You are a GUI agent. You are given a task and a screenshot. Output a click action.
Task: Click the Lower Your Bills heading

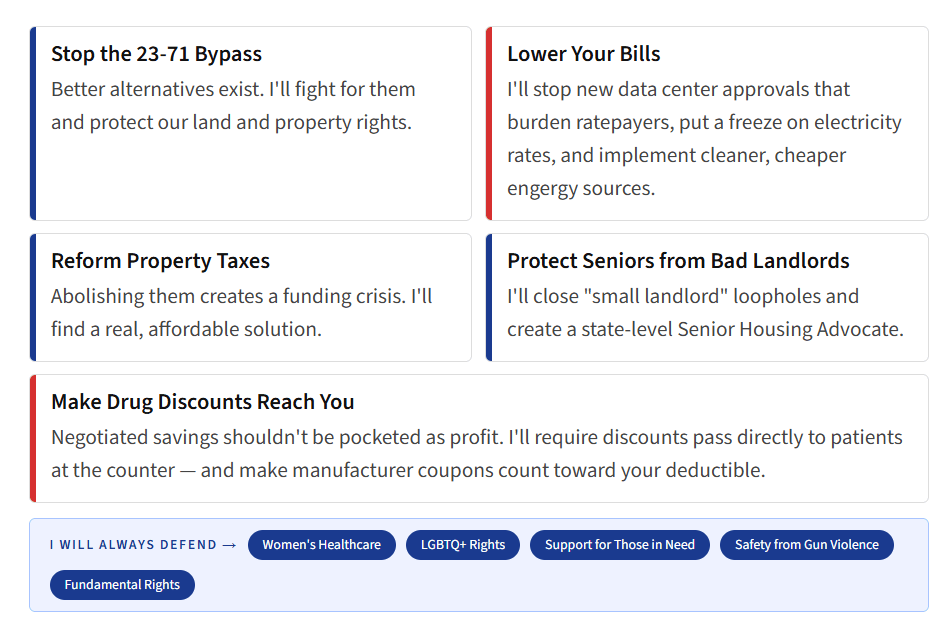coord(583,54)
